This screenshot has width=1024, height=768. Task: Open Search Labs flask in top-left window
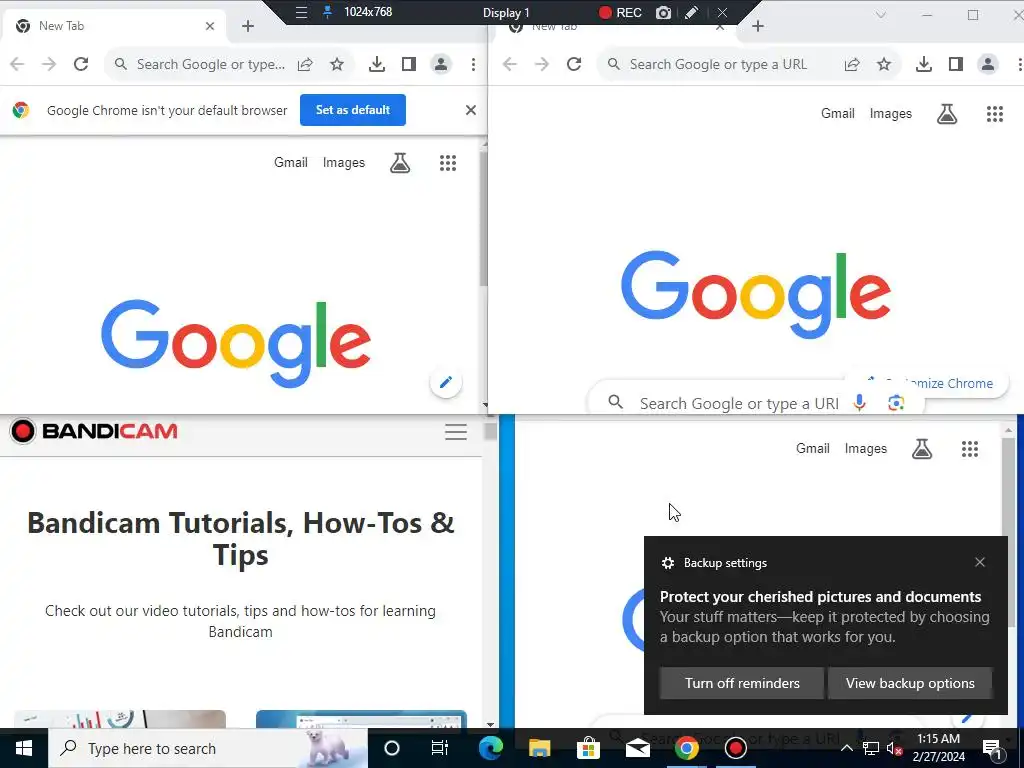400,163
